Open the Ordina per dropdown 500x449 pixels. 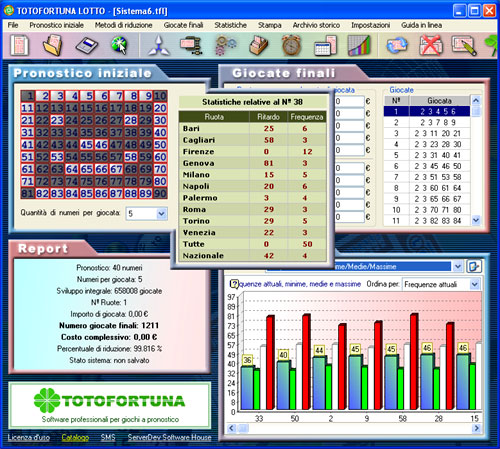(x=475, y=284)
